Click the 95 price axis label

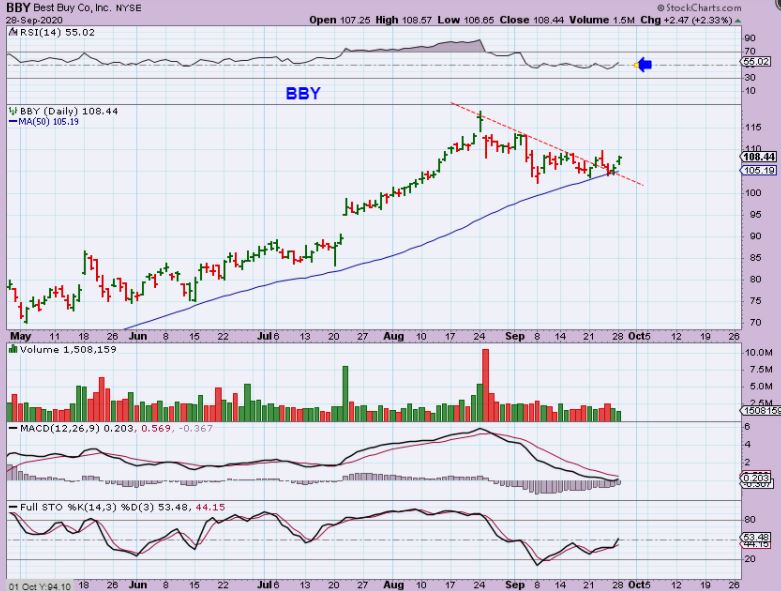pyautogui.click(x=755, y=215)
